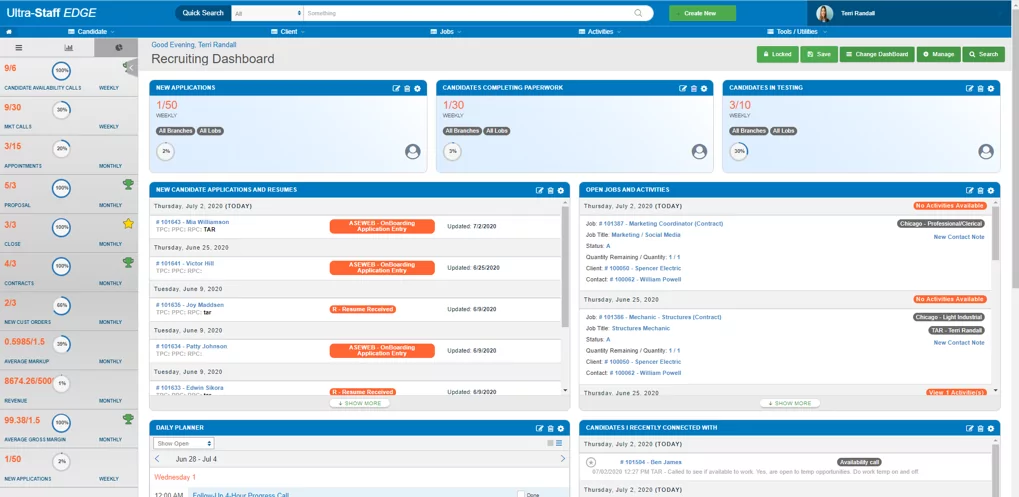1019x497 pixels.
Task: Open job # 101387 - Marketing Coordinator (Contract)
Action: (661, 223)
